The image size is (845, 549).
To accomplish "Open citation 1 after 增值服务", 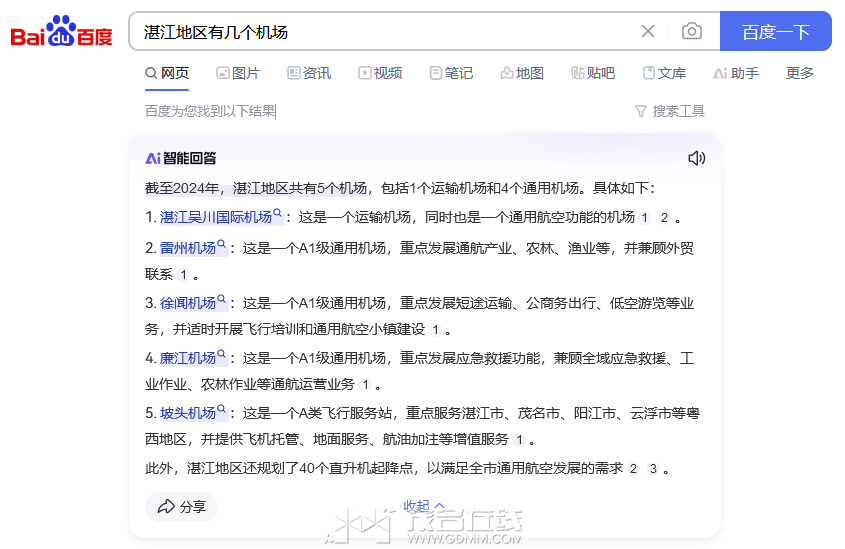I will pyautogui.click(x=520, y=440).
